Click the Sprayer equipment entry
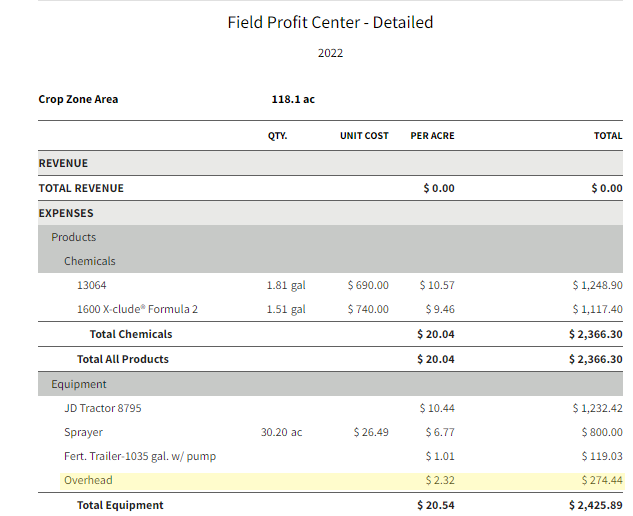 click(x=83, y=432)
